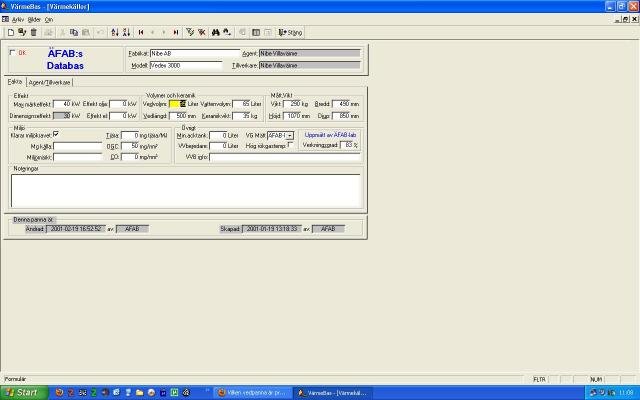640x400 pixels.
Task: Switch to the Agent/Tillverkare tab
Action: coord(50,82)
